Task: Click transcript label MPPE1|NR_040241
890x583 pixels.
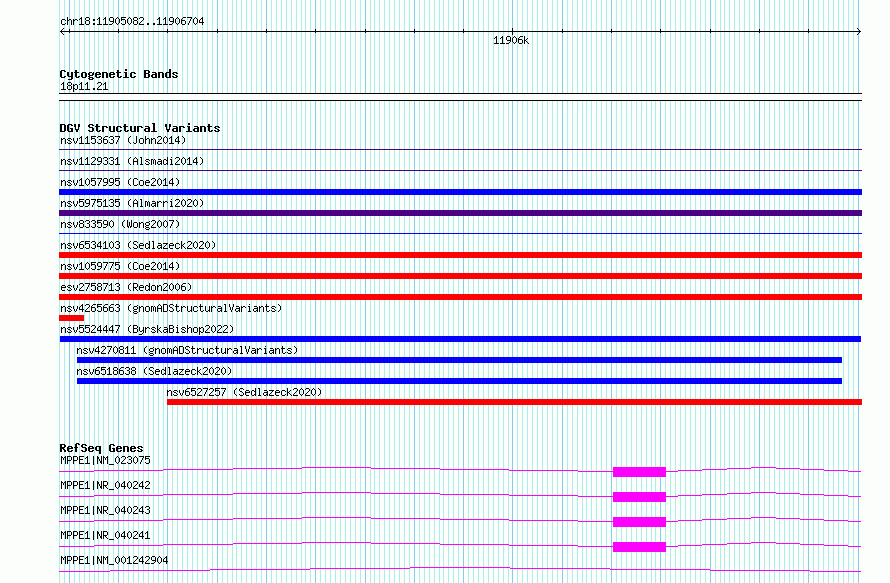Action: [x=105, y=535]
